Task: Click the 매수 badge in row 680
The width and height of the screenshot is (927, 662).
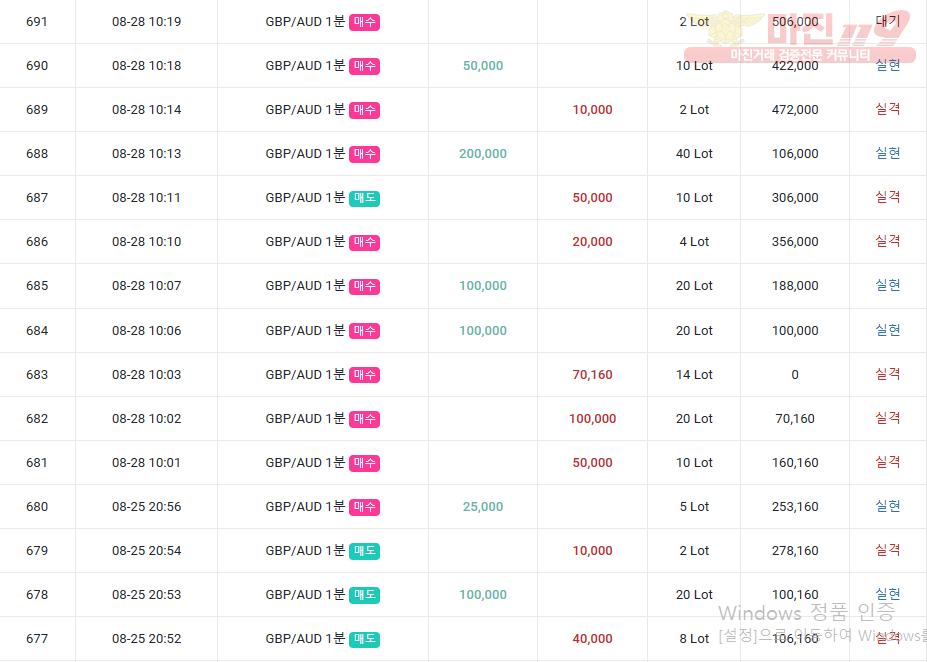Action: pyautogui.click(x=365, y=507)
